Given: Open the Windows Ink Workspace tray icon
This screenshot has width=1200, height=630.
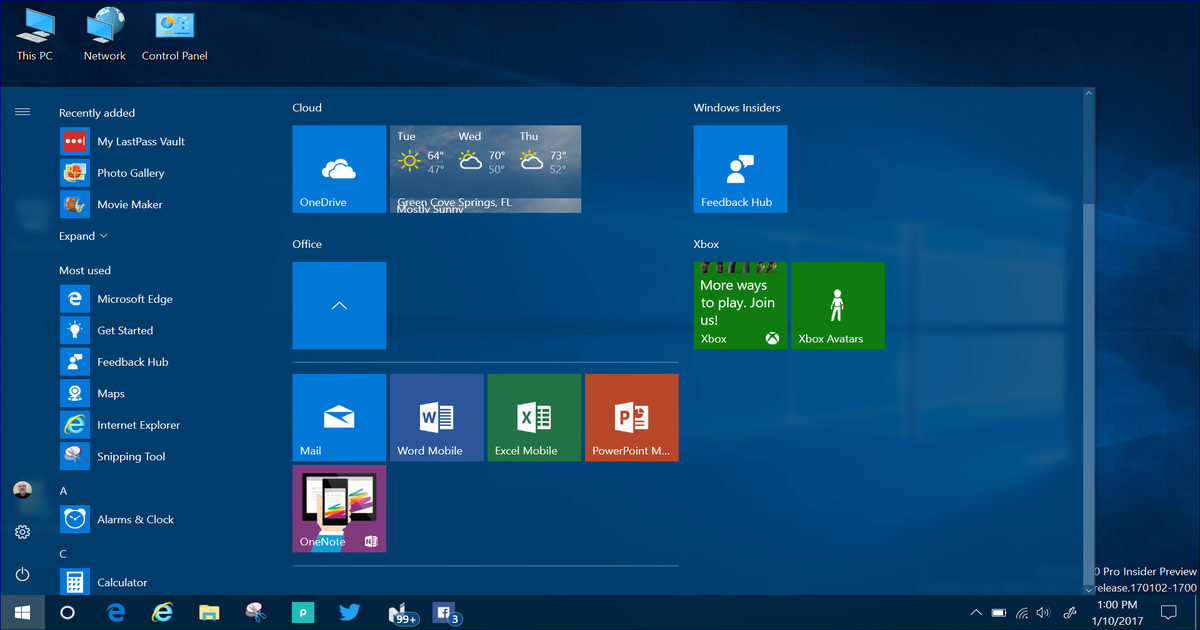Looking at the screenshot, I should (x=1069, y=612).
